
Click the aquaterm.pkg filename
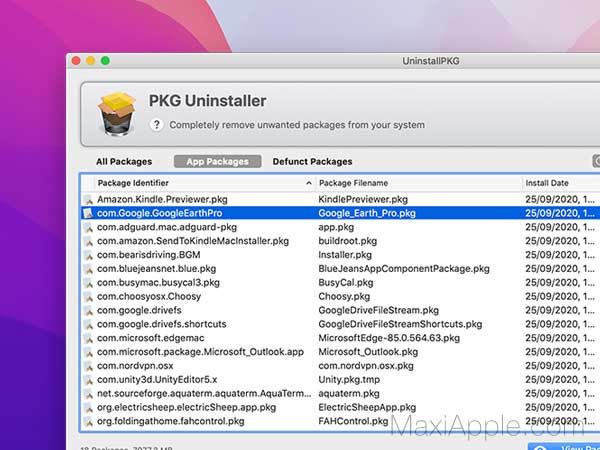click(349, 394)
